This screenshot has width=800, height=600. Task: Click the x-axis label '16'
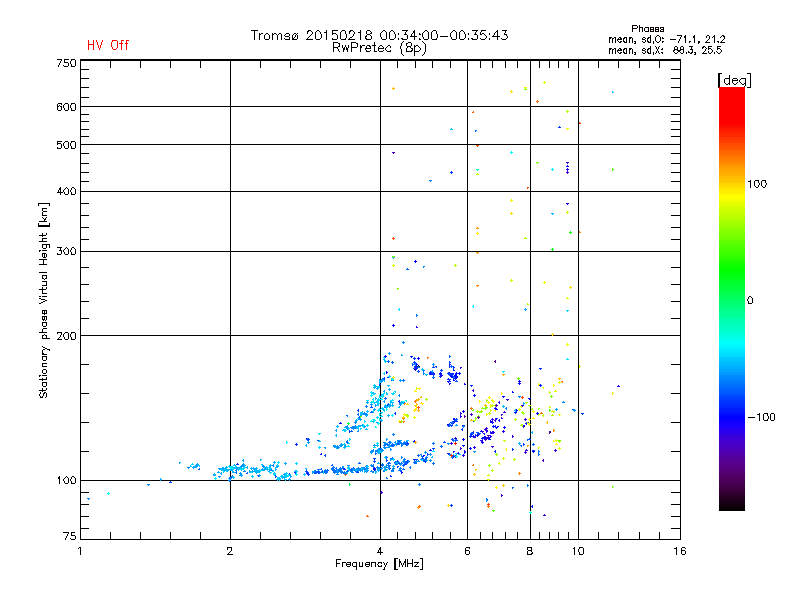point(680,551)
